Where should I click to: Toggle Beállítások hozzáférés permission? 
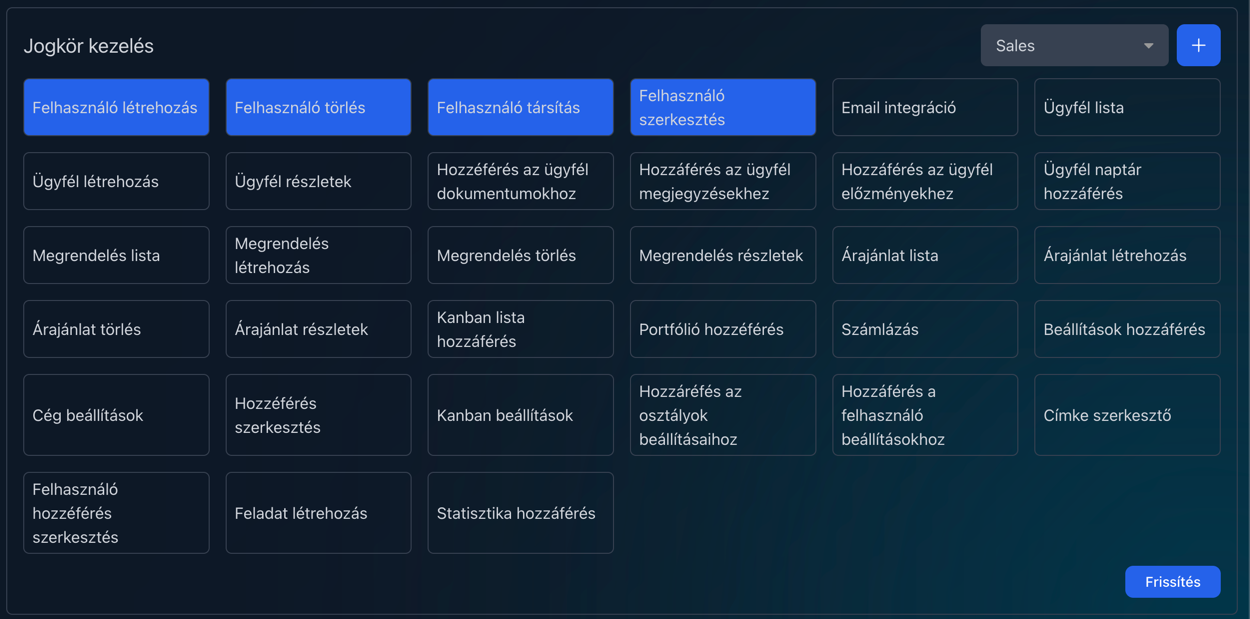[x=1127, y=330]
